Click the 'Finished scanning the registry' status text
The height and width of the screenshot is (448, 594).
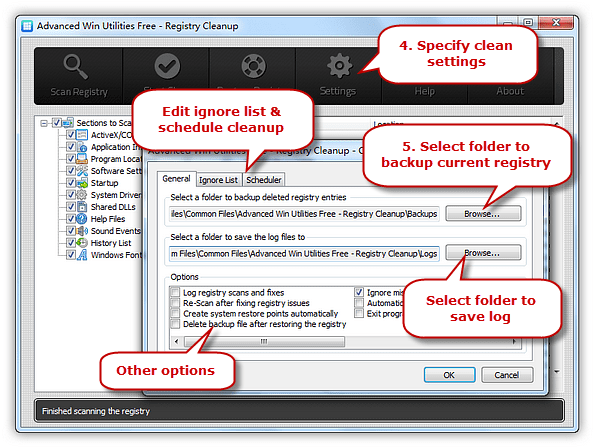click(x=96, y=411)
